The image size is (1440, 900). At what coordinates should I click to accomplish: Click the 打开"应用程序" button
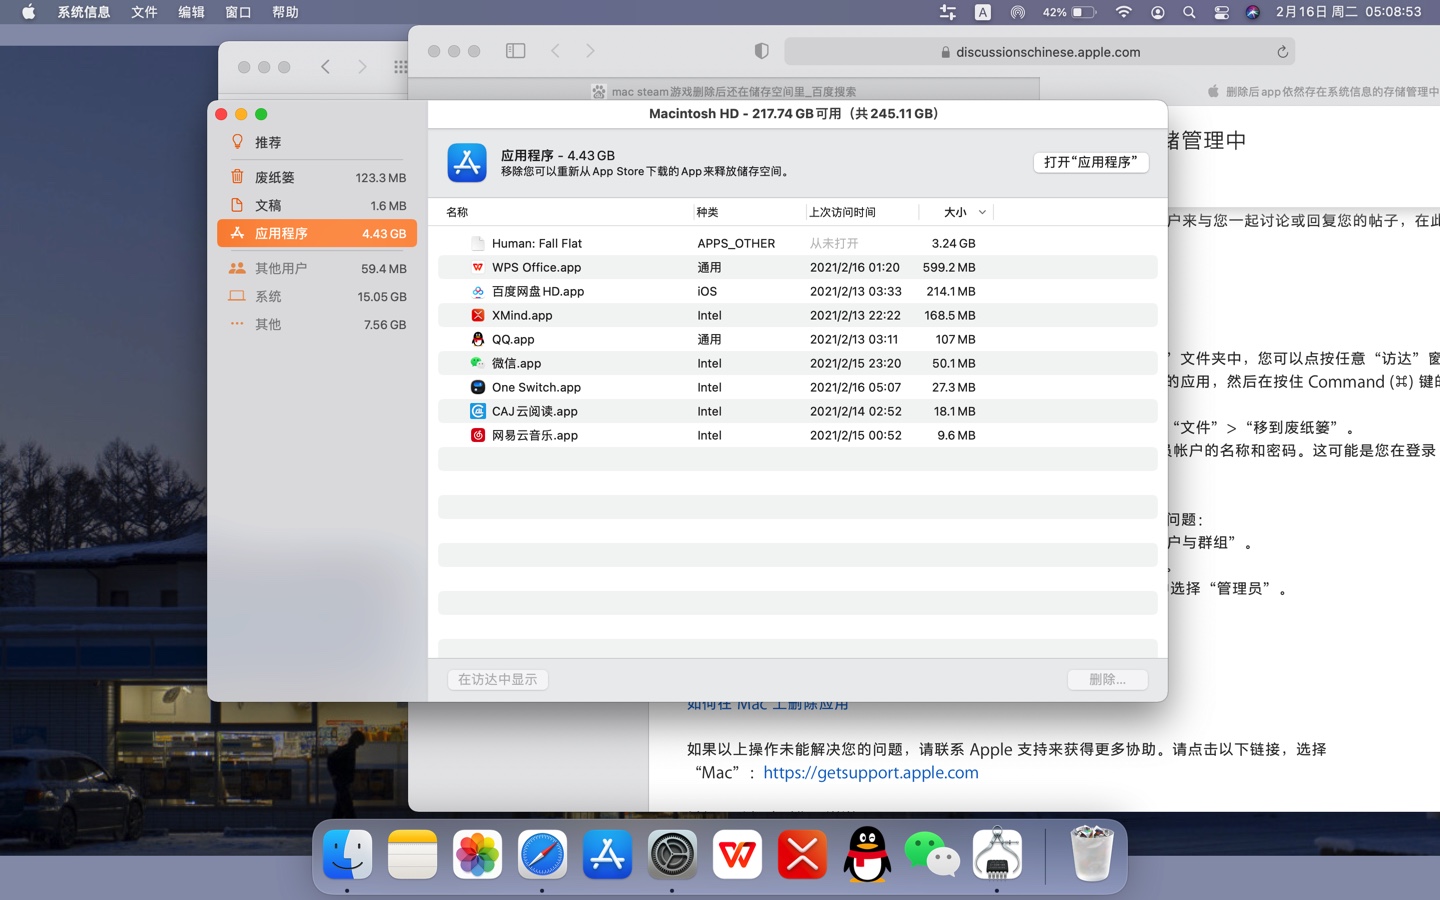(x=1090, y=162)
